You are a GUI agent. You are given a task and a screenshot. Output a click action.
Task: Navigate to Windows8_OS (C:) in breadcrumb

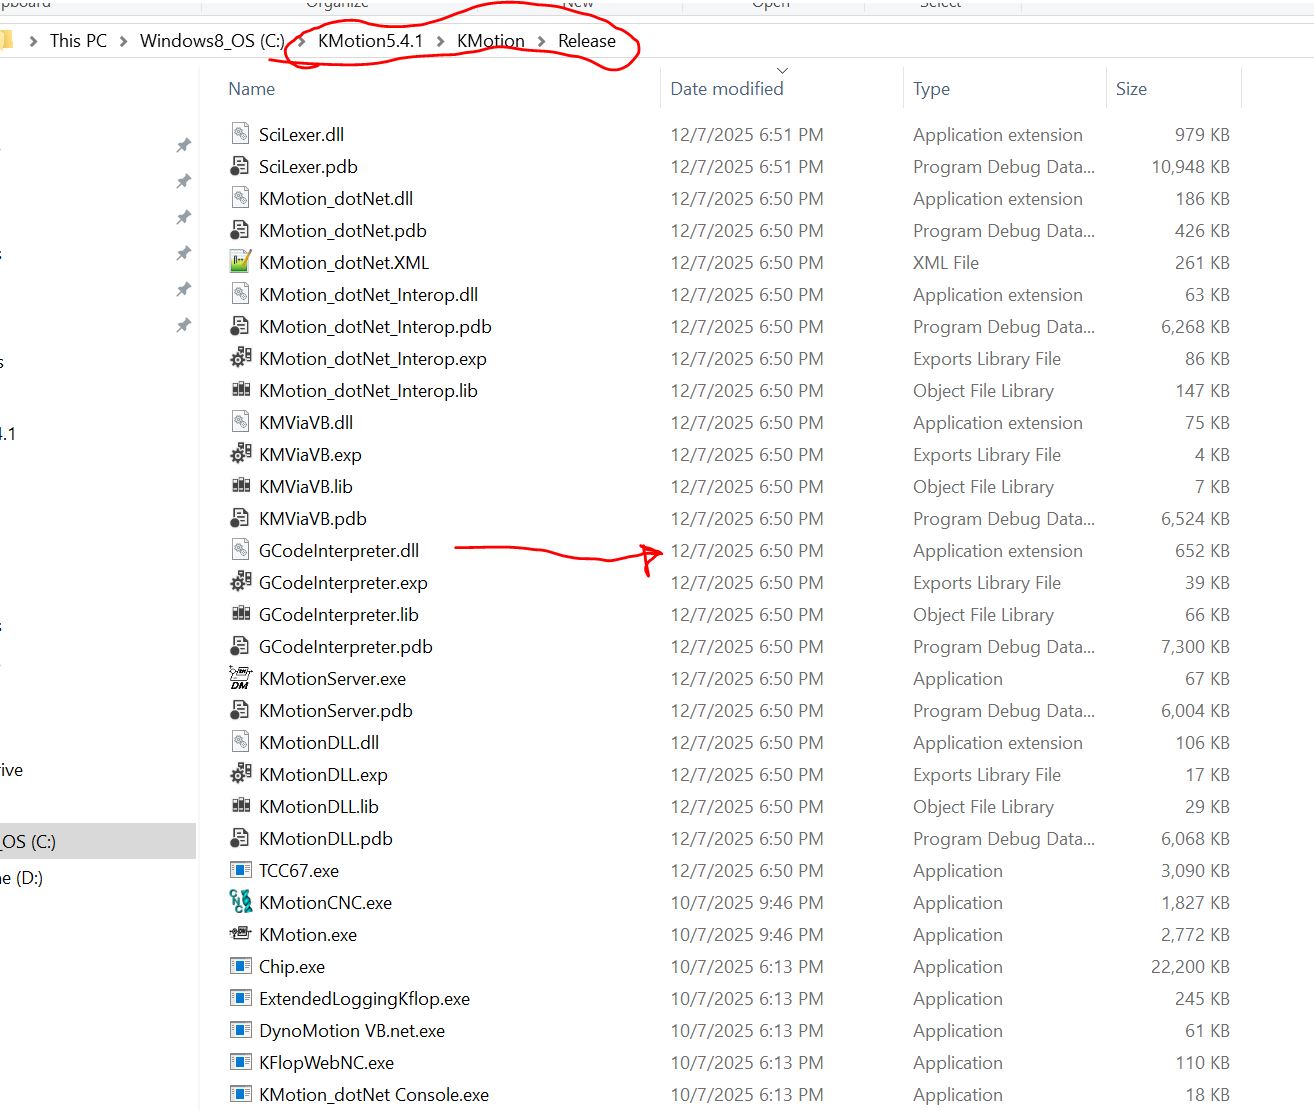[212, 41]
